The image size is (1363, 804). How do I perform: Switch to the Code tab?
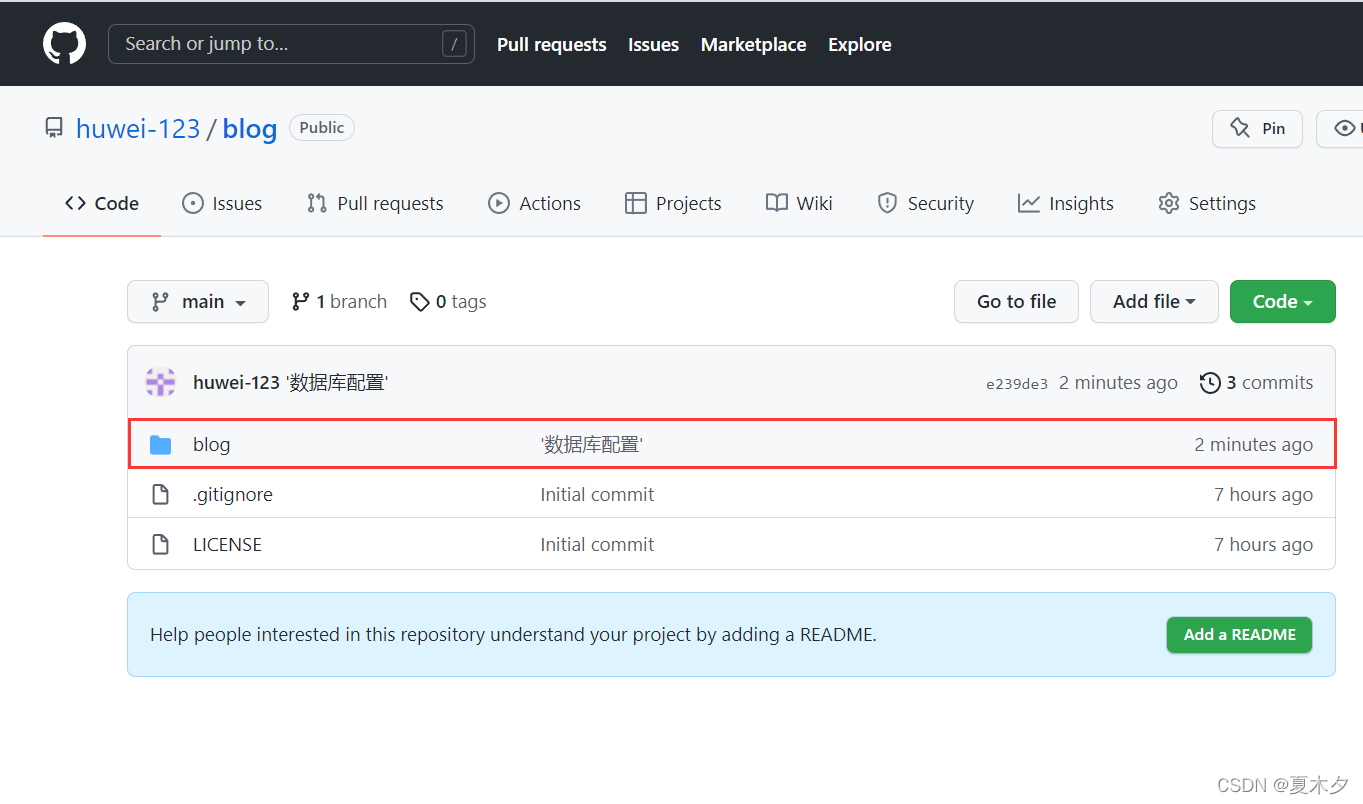coord(102,203)
